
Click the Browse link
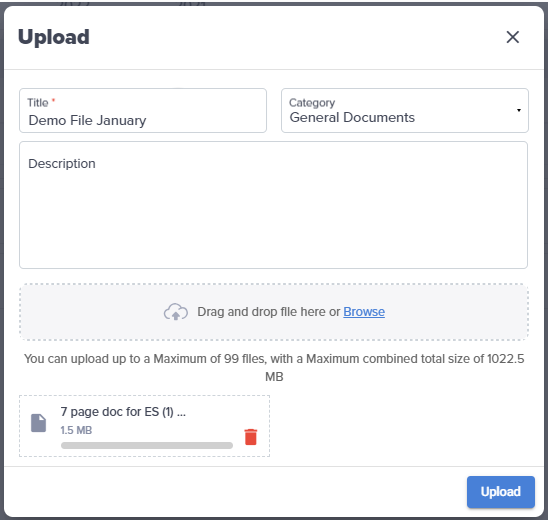pos(364,311)
